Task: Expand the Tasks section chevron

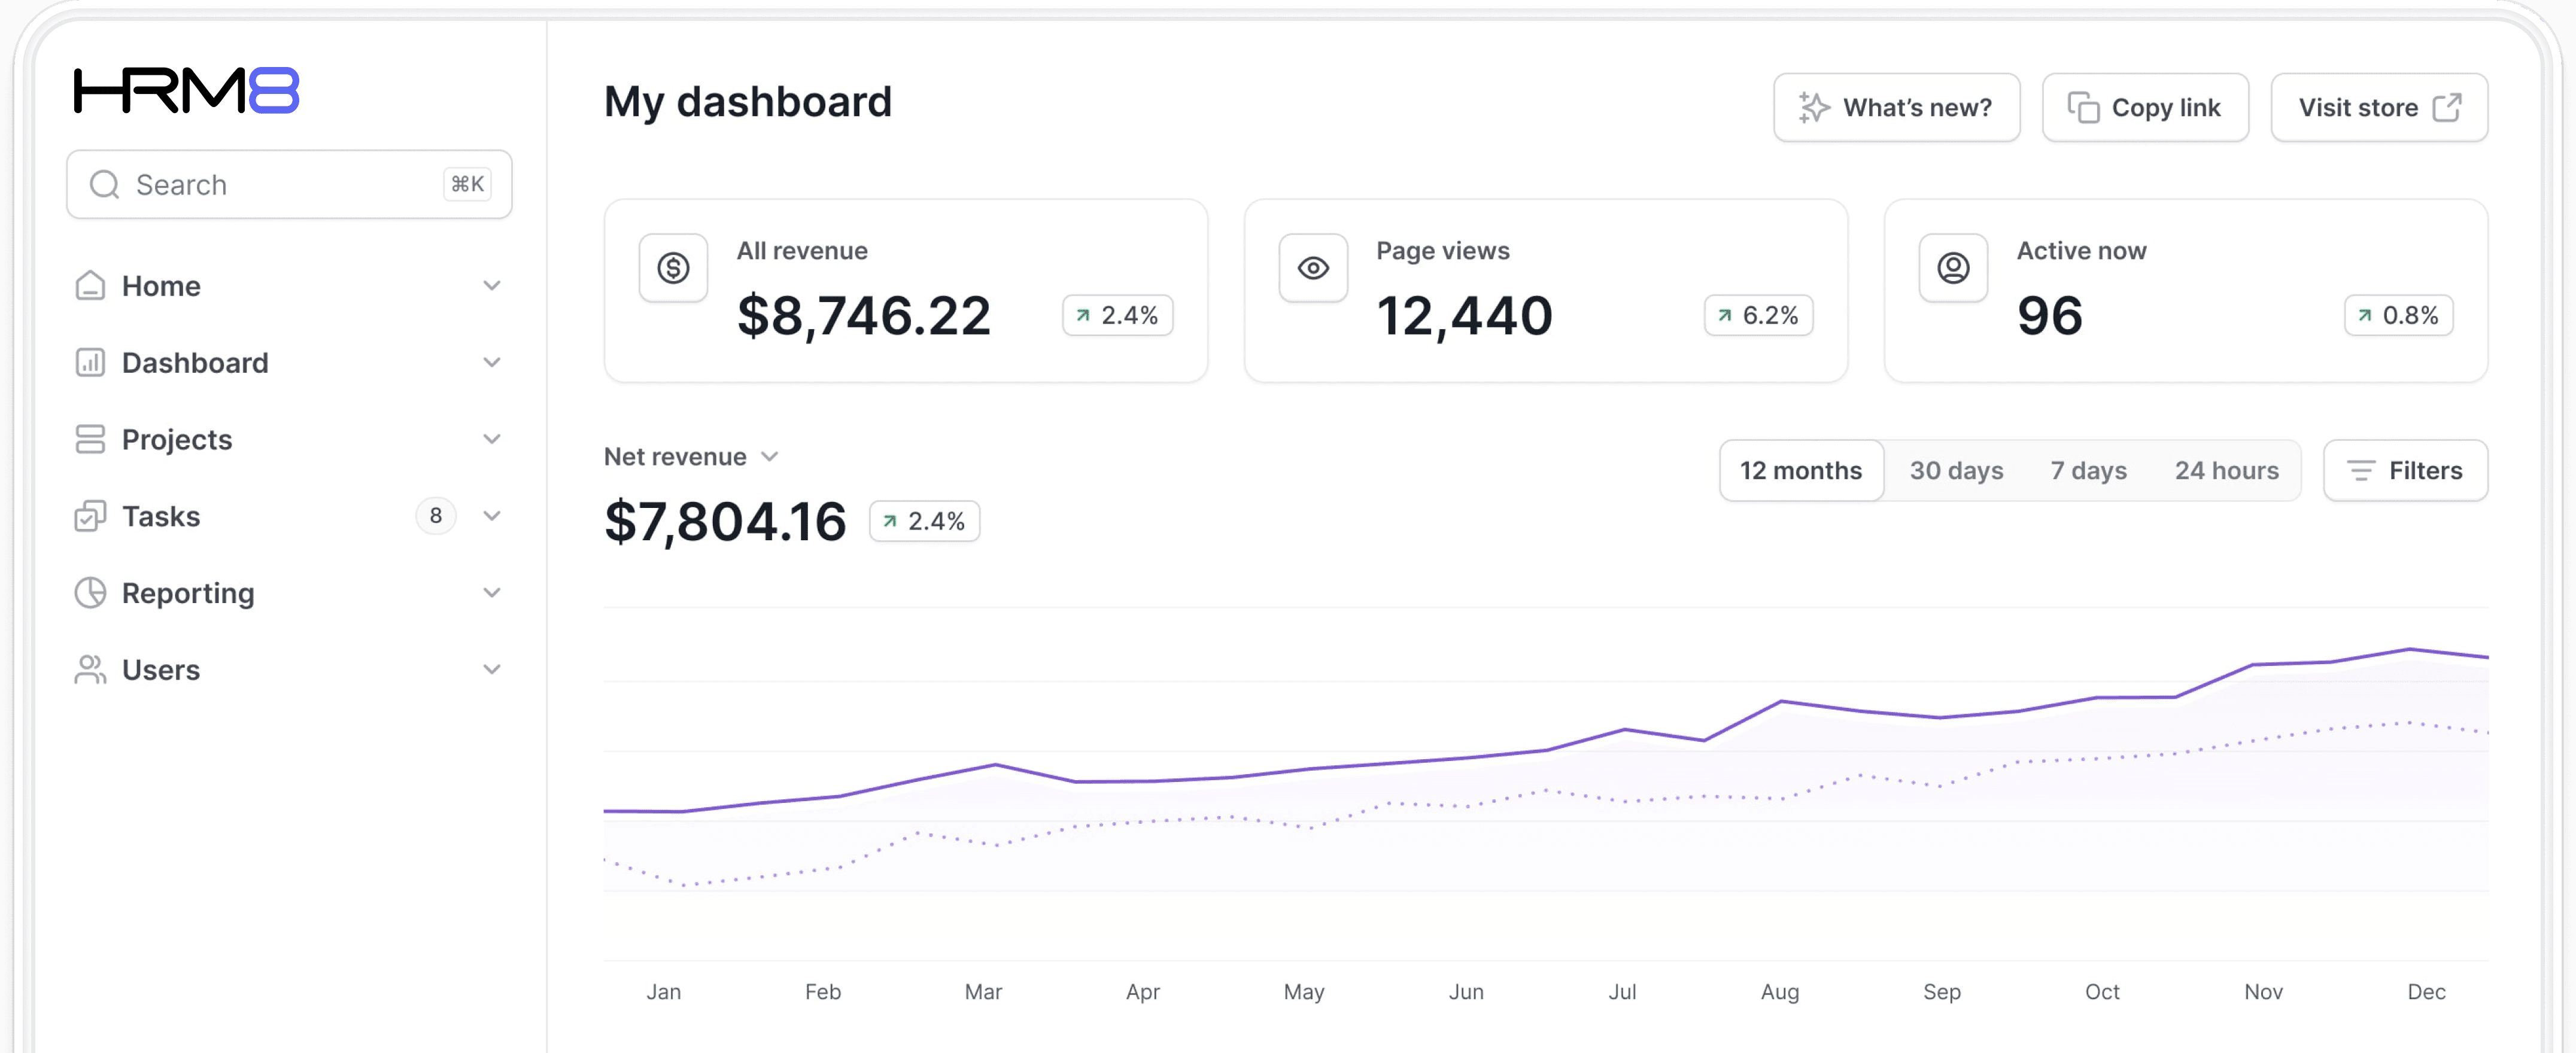Action: point(491,516)
